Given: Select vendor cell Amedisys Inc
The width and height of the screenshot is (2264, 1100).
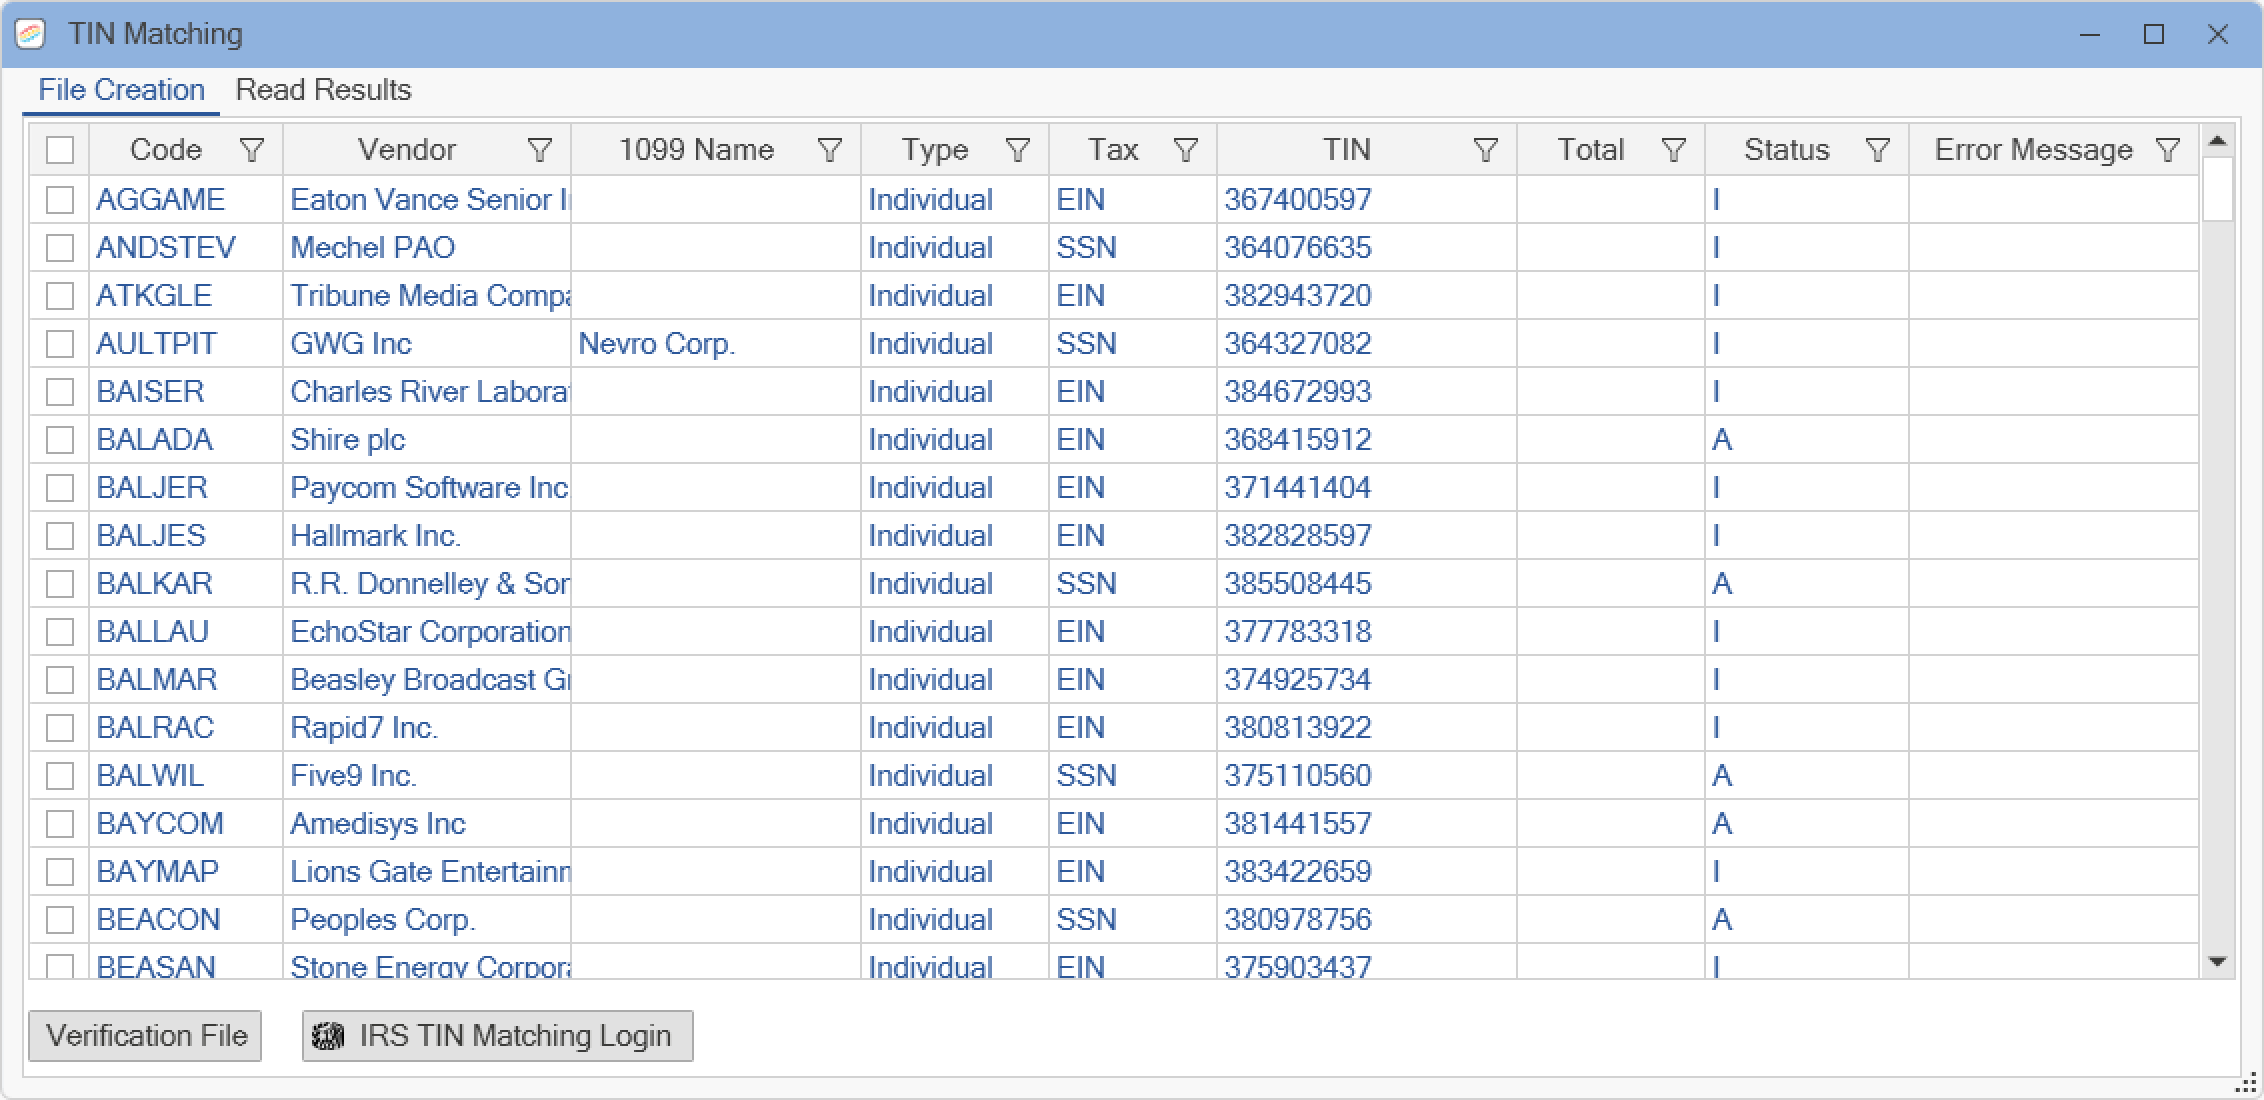Looking at the screenshot, I should [x=427, y=824].
